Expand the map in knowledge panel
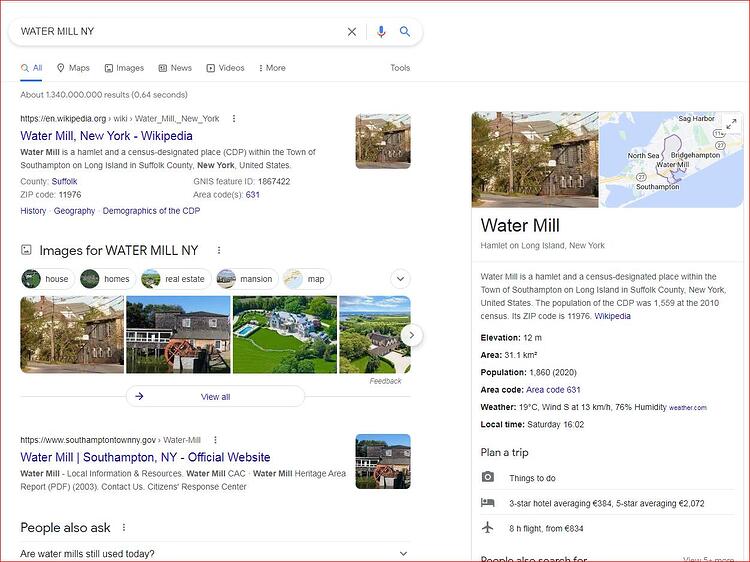750x562 pixels. click(x=731, y=124)
